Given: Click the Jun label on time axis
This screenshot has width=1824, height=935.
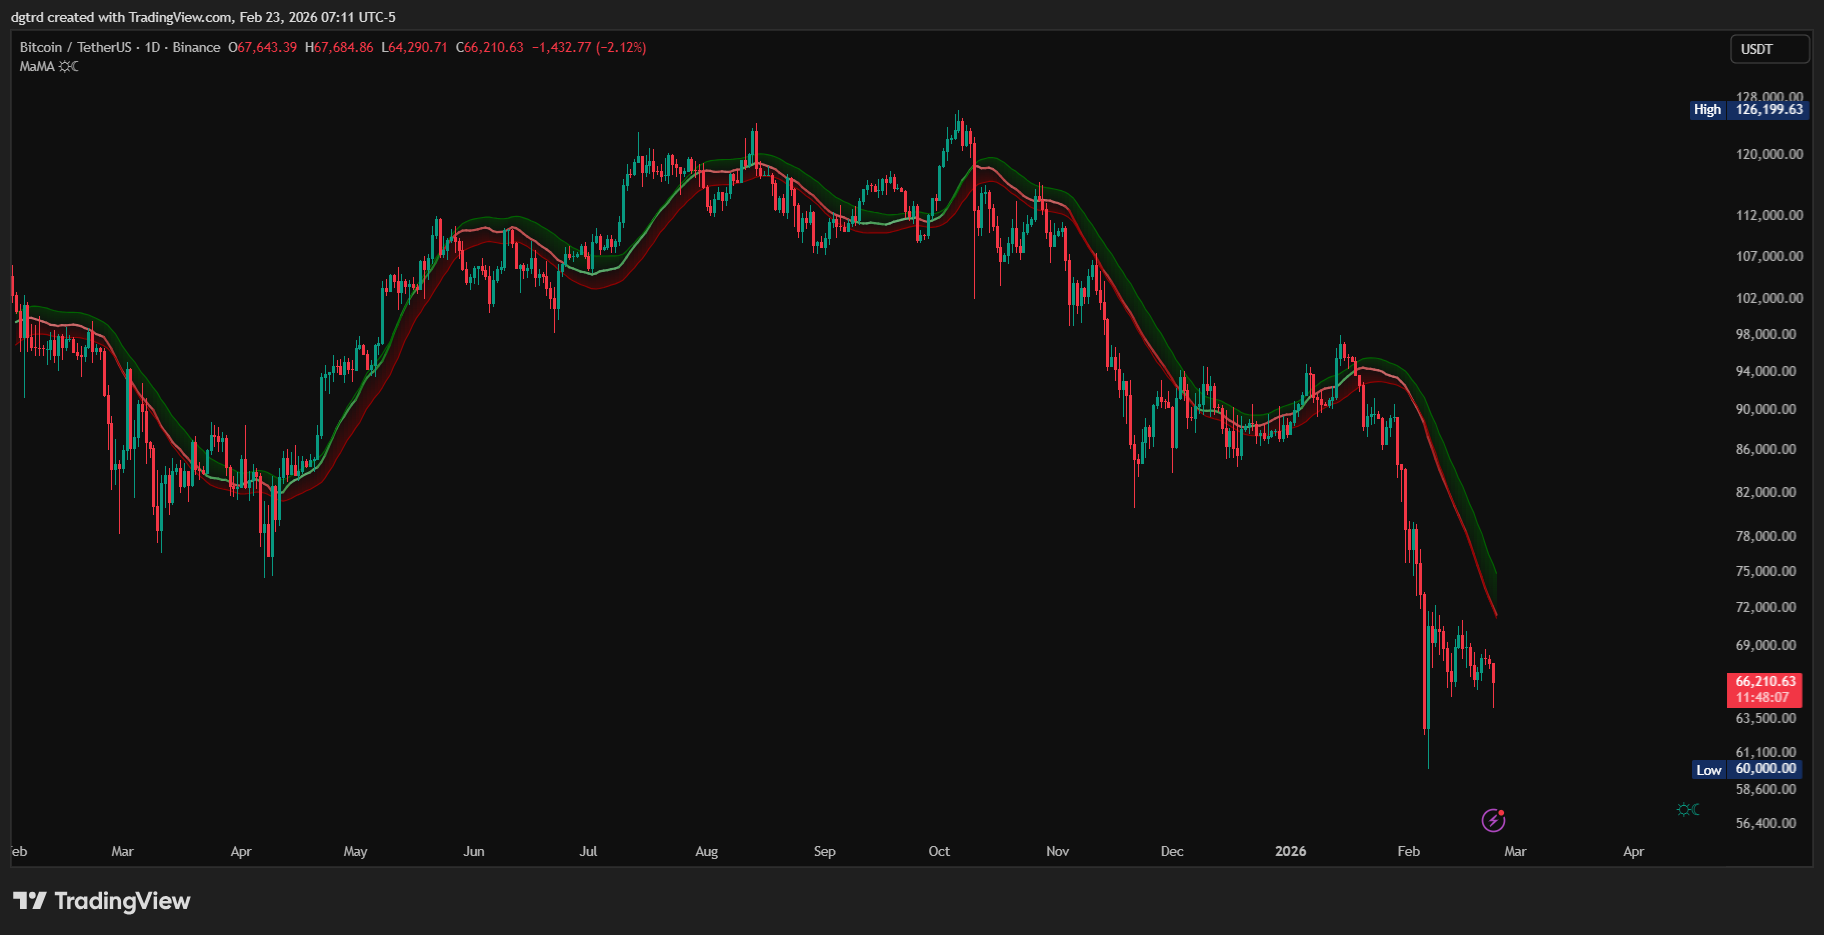Looking at the screenshot, I should 474,851.
